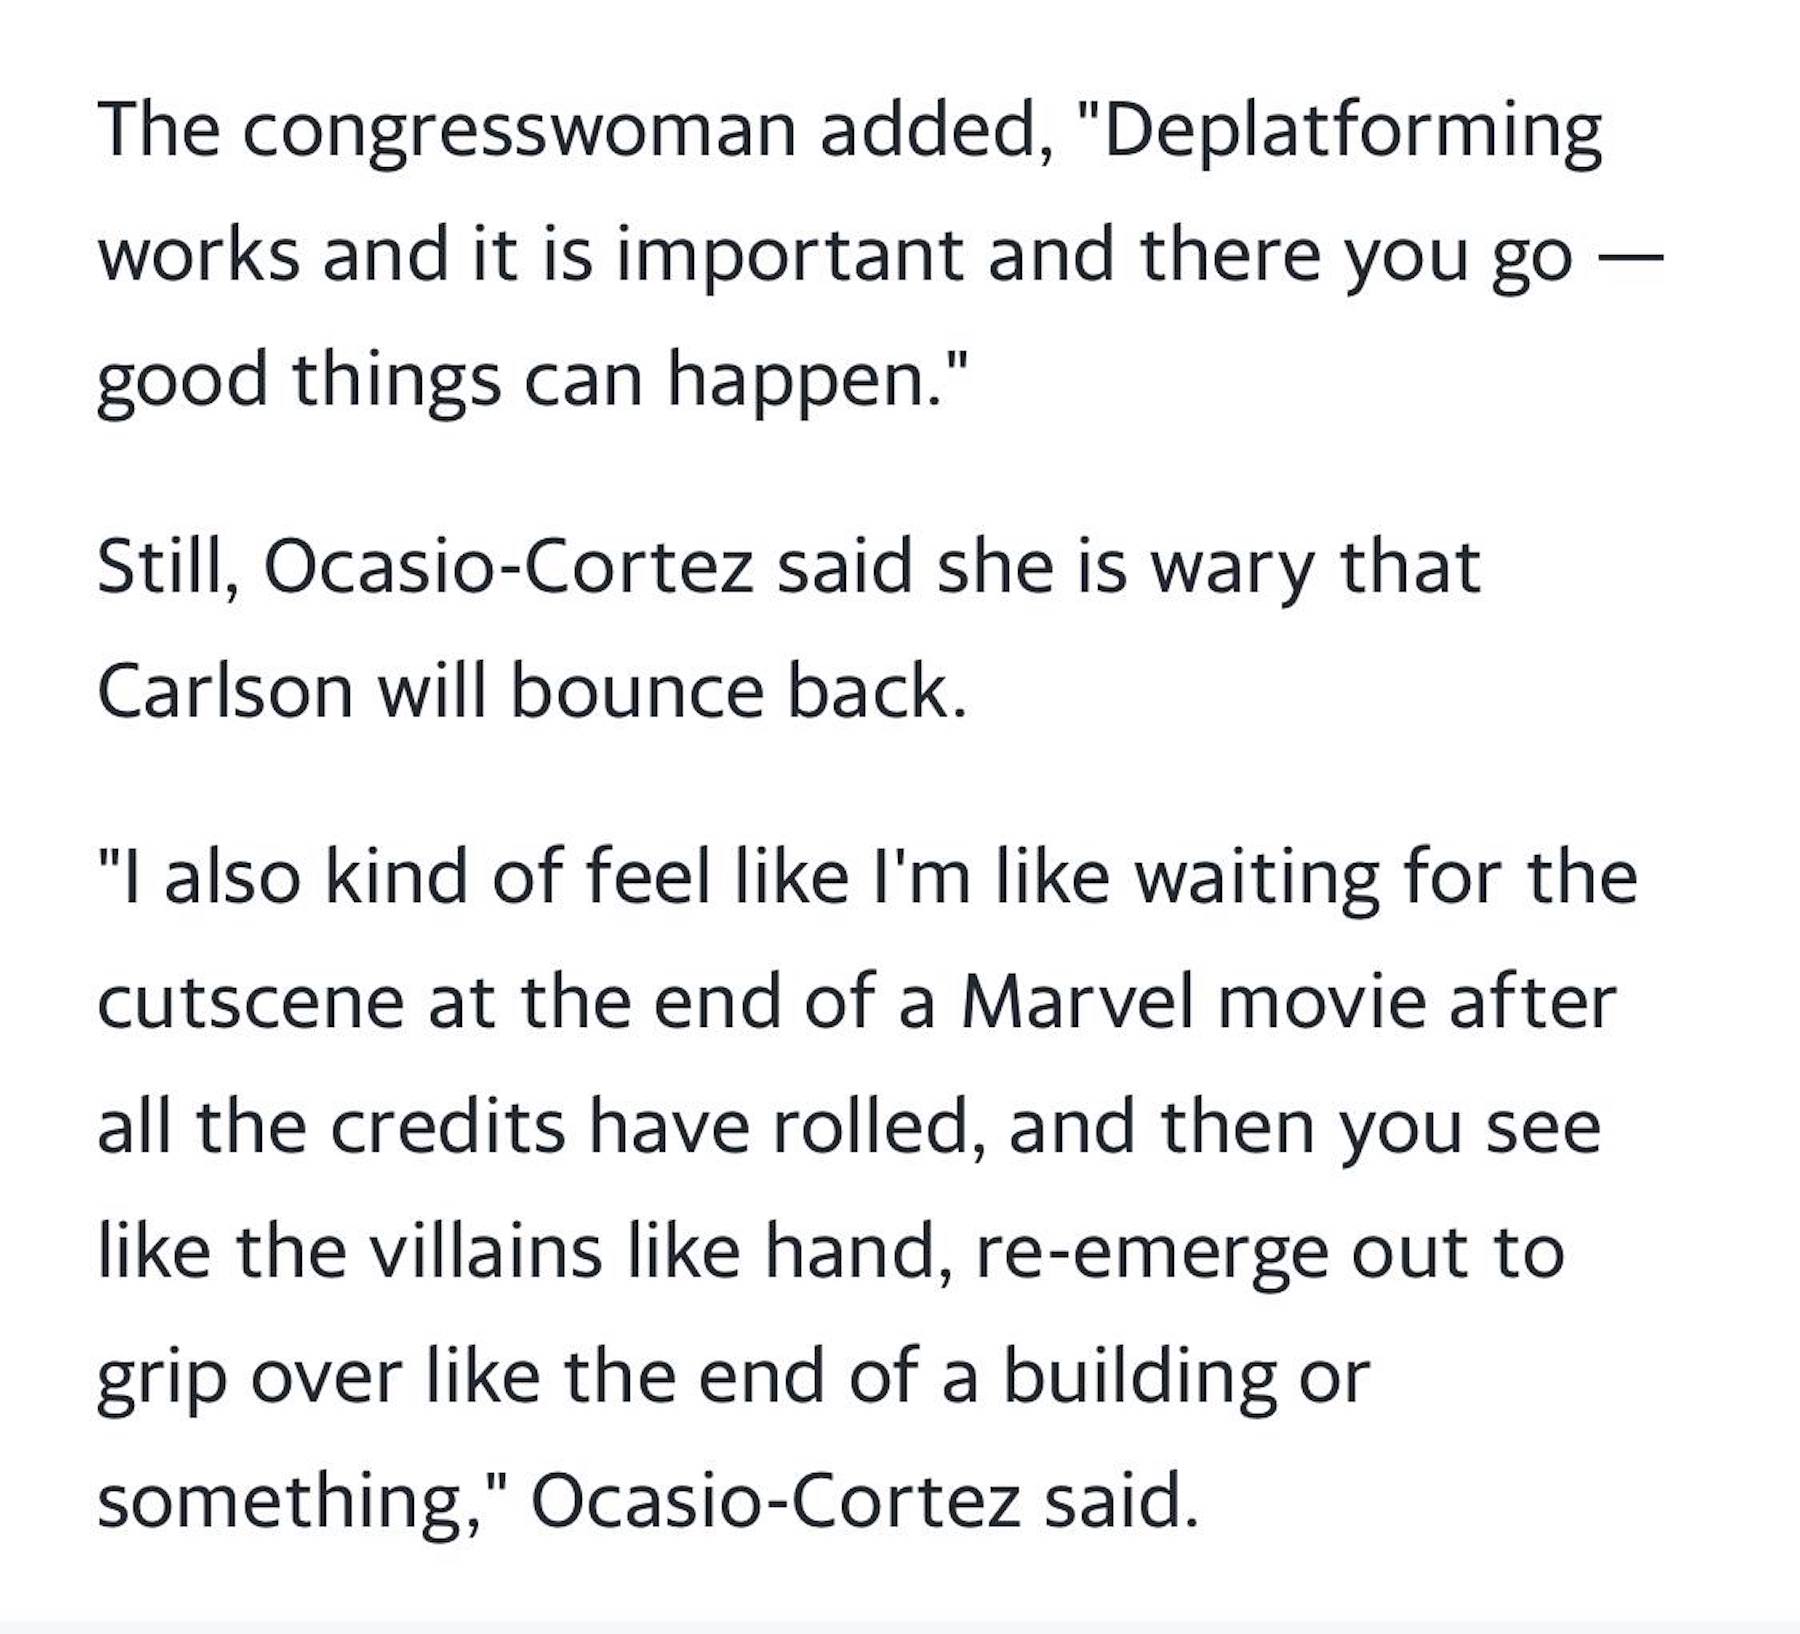Viewport: 1800px width, 1634px height.
Task: Click the word "cutscene"
Action: tap(250, 1002)
